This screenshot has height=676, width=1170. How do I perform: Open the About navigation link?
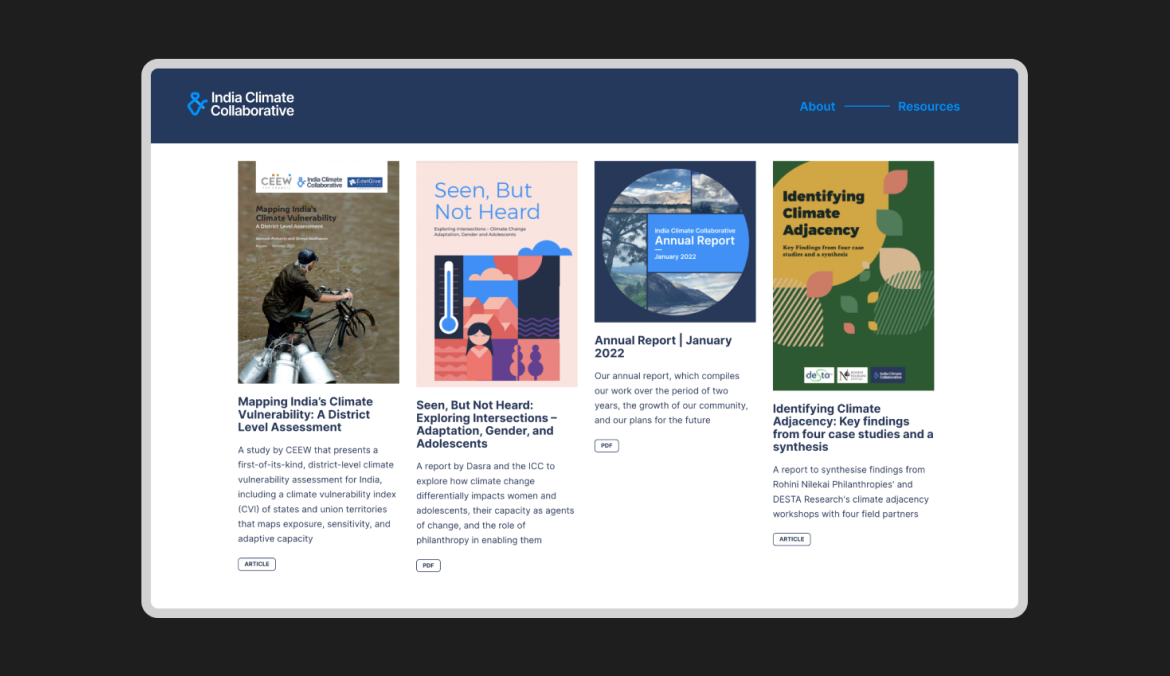[817, 107]
